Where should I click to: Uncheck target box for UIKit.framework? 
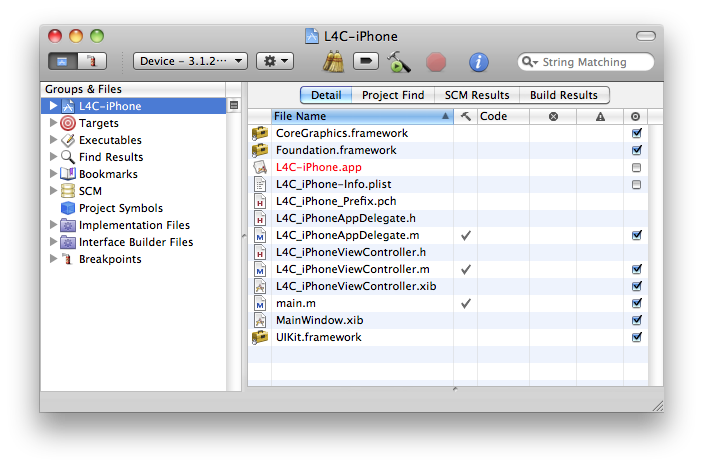click(637, 337)
